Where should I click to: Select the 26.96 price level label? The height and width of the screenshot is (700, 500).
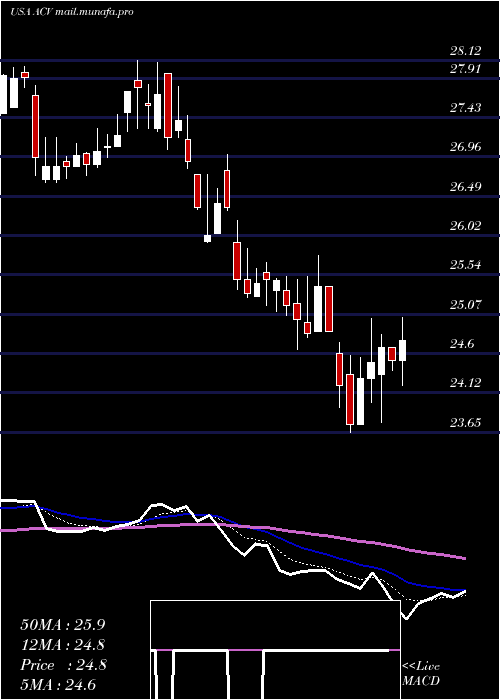(x=466, y=146)
